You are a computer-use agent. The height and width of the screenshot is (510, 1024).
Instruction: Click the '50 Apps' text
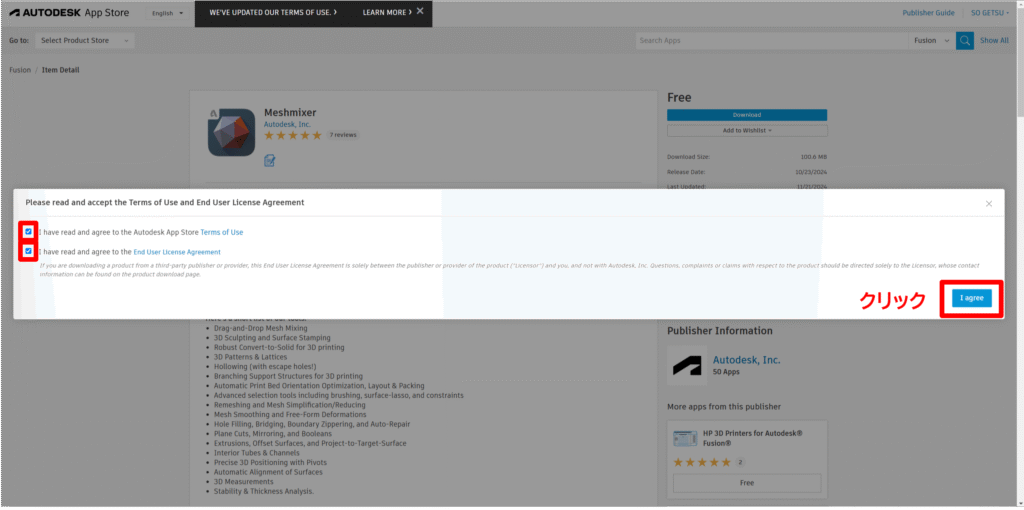pos(725,374)
